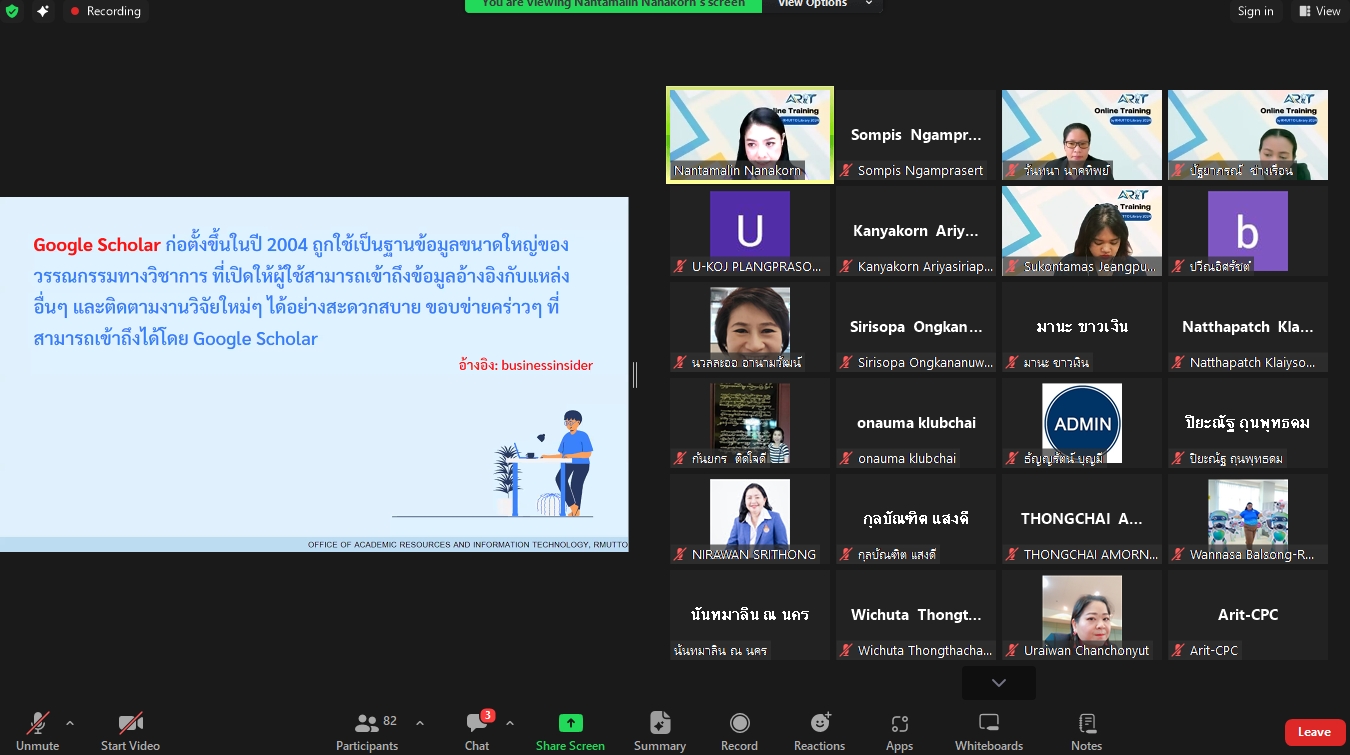Viewport: 1350px width, 755px height.
Task: Select Sirisopa Ongkananuw tile
Action: click(916, 327)
